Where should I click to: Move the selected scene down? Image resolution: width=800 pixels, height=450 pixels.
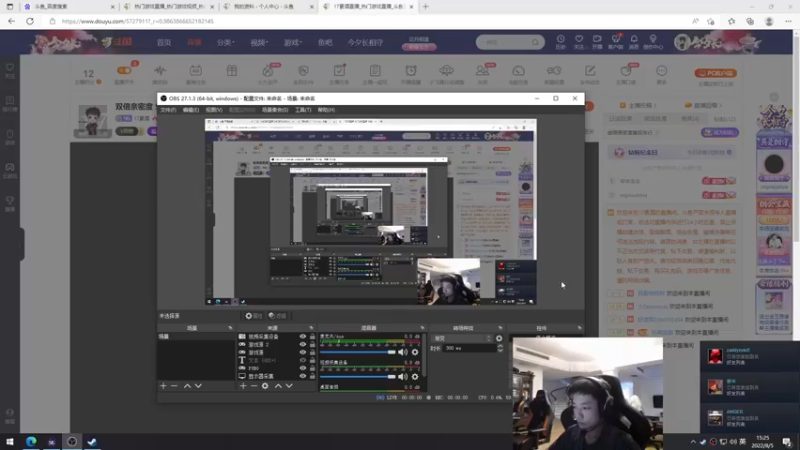(198, 386)
